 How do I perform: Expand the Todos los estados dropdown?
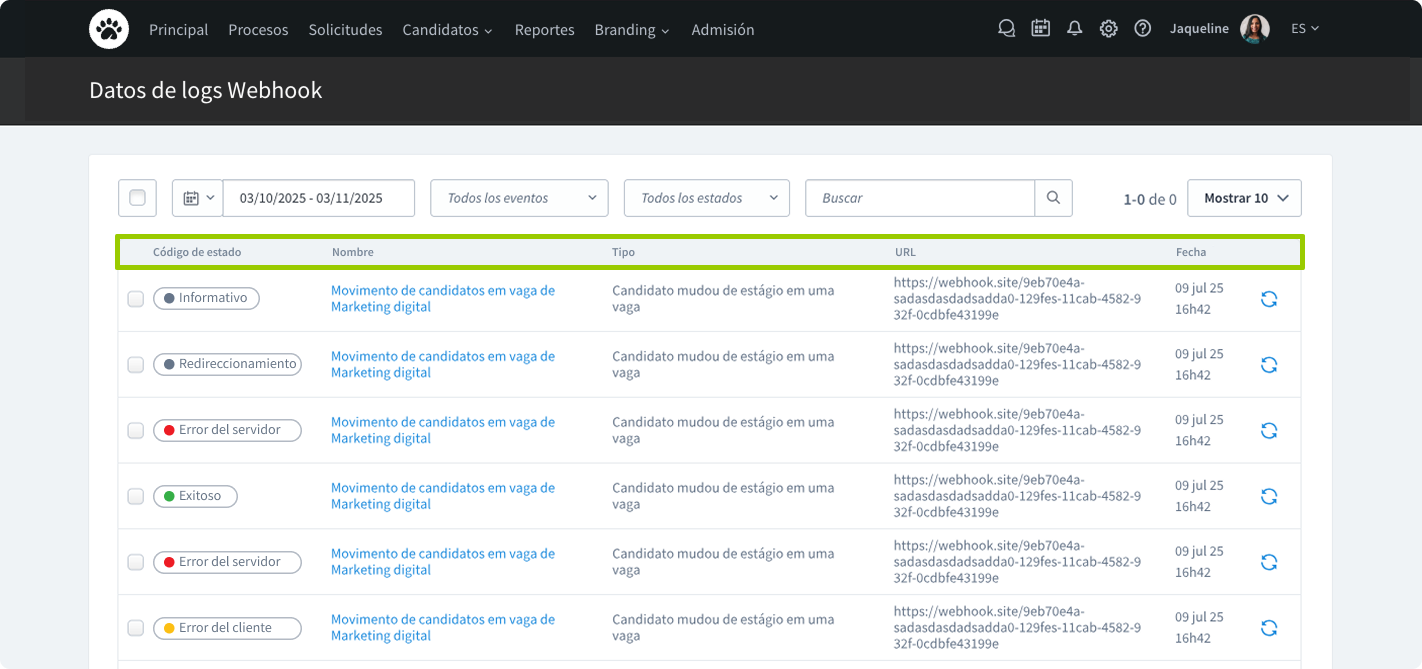706,197
